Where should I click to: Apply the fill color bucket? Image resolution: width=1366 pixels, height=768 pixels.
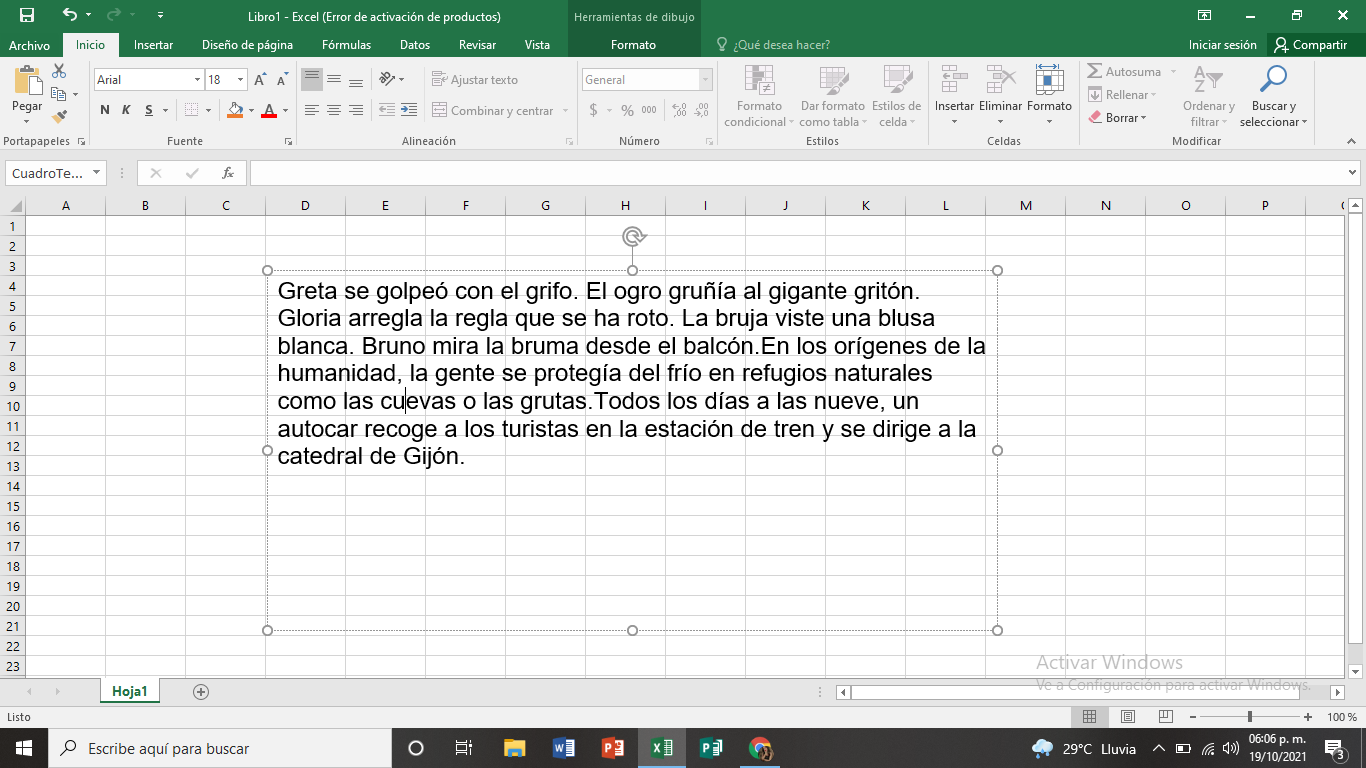tap(235, 110)
